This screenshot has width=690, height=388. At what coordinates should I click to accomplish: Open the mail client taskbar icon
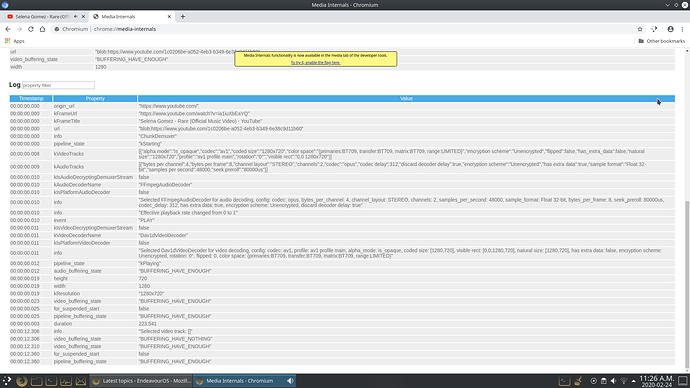tap(81, 381)
